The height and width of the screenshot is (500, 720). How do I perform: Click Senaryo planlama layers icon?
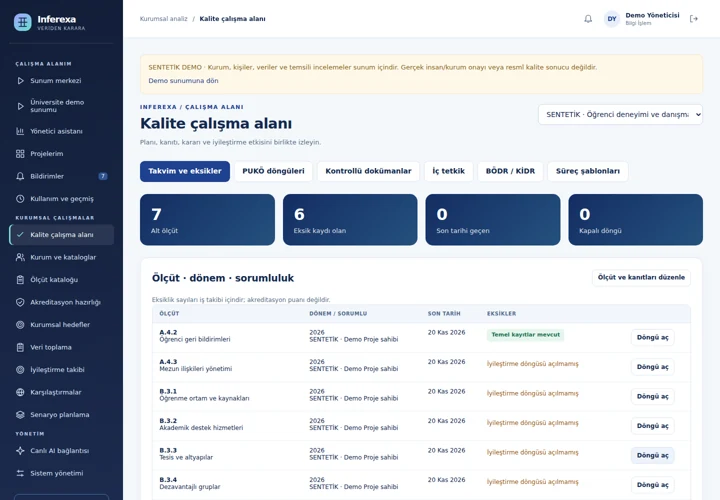[20, 415]
